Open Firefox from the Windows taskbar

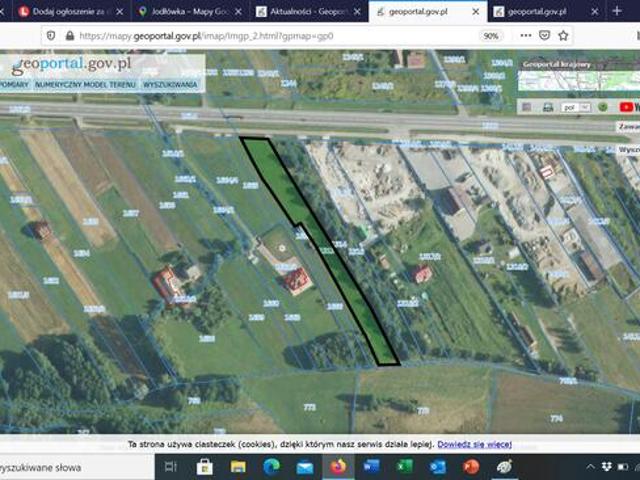tap(337, 467)
